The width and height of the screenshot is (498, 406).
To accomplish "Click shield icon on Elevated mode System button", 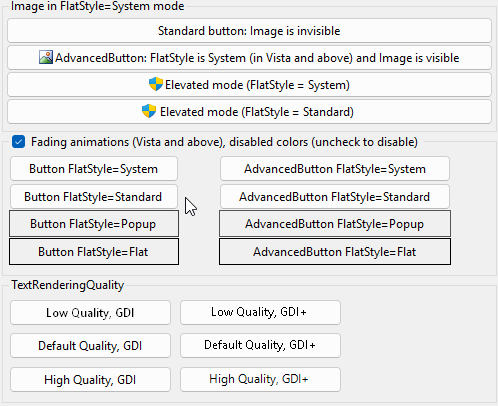I will click(x=156, y=84).
